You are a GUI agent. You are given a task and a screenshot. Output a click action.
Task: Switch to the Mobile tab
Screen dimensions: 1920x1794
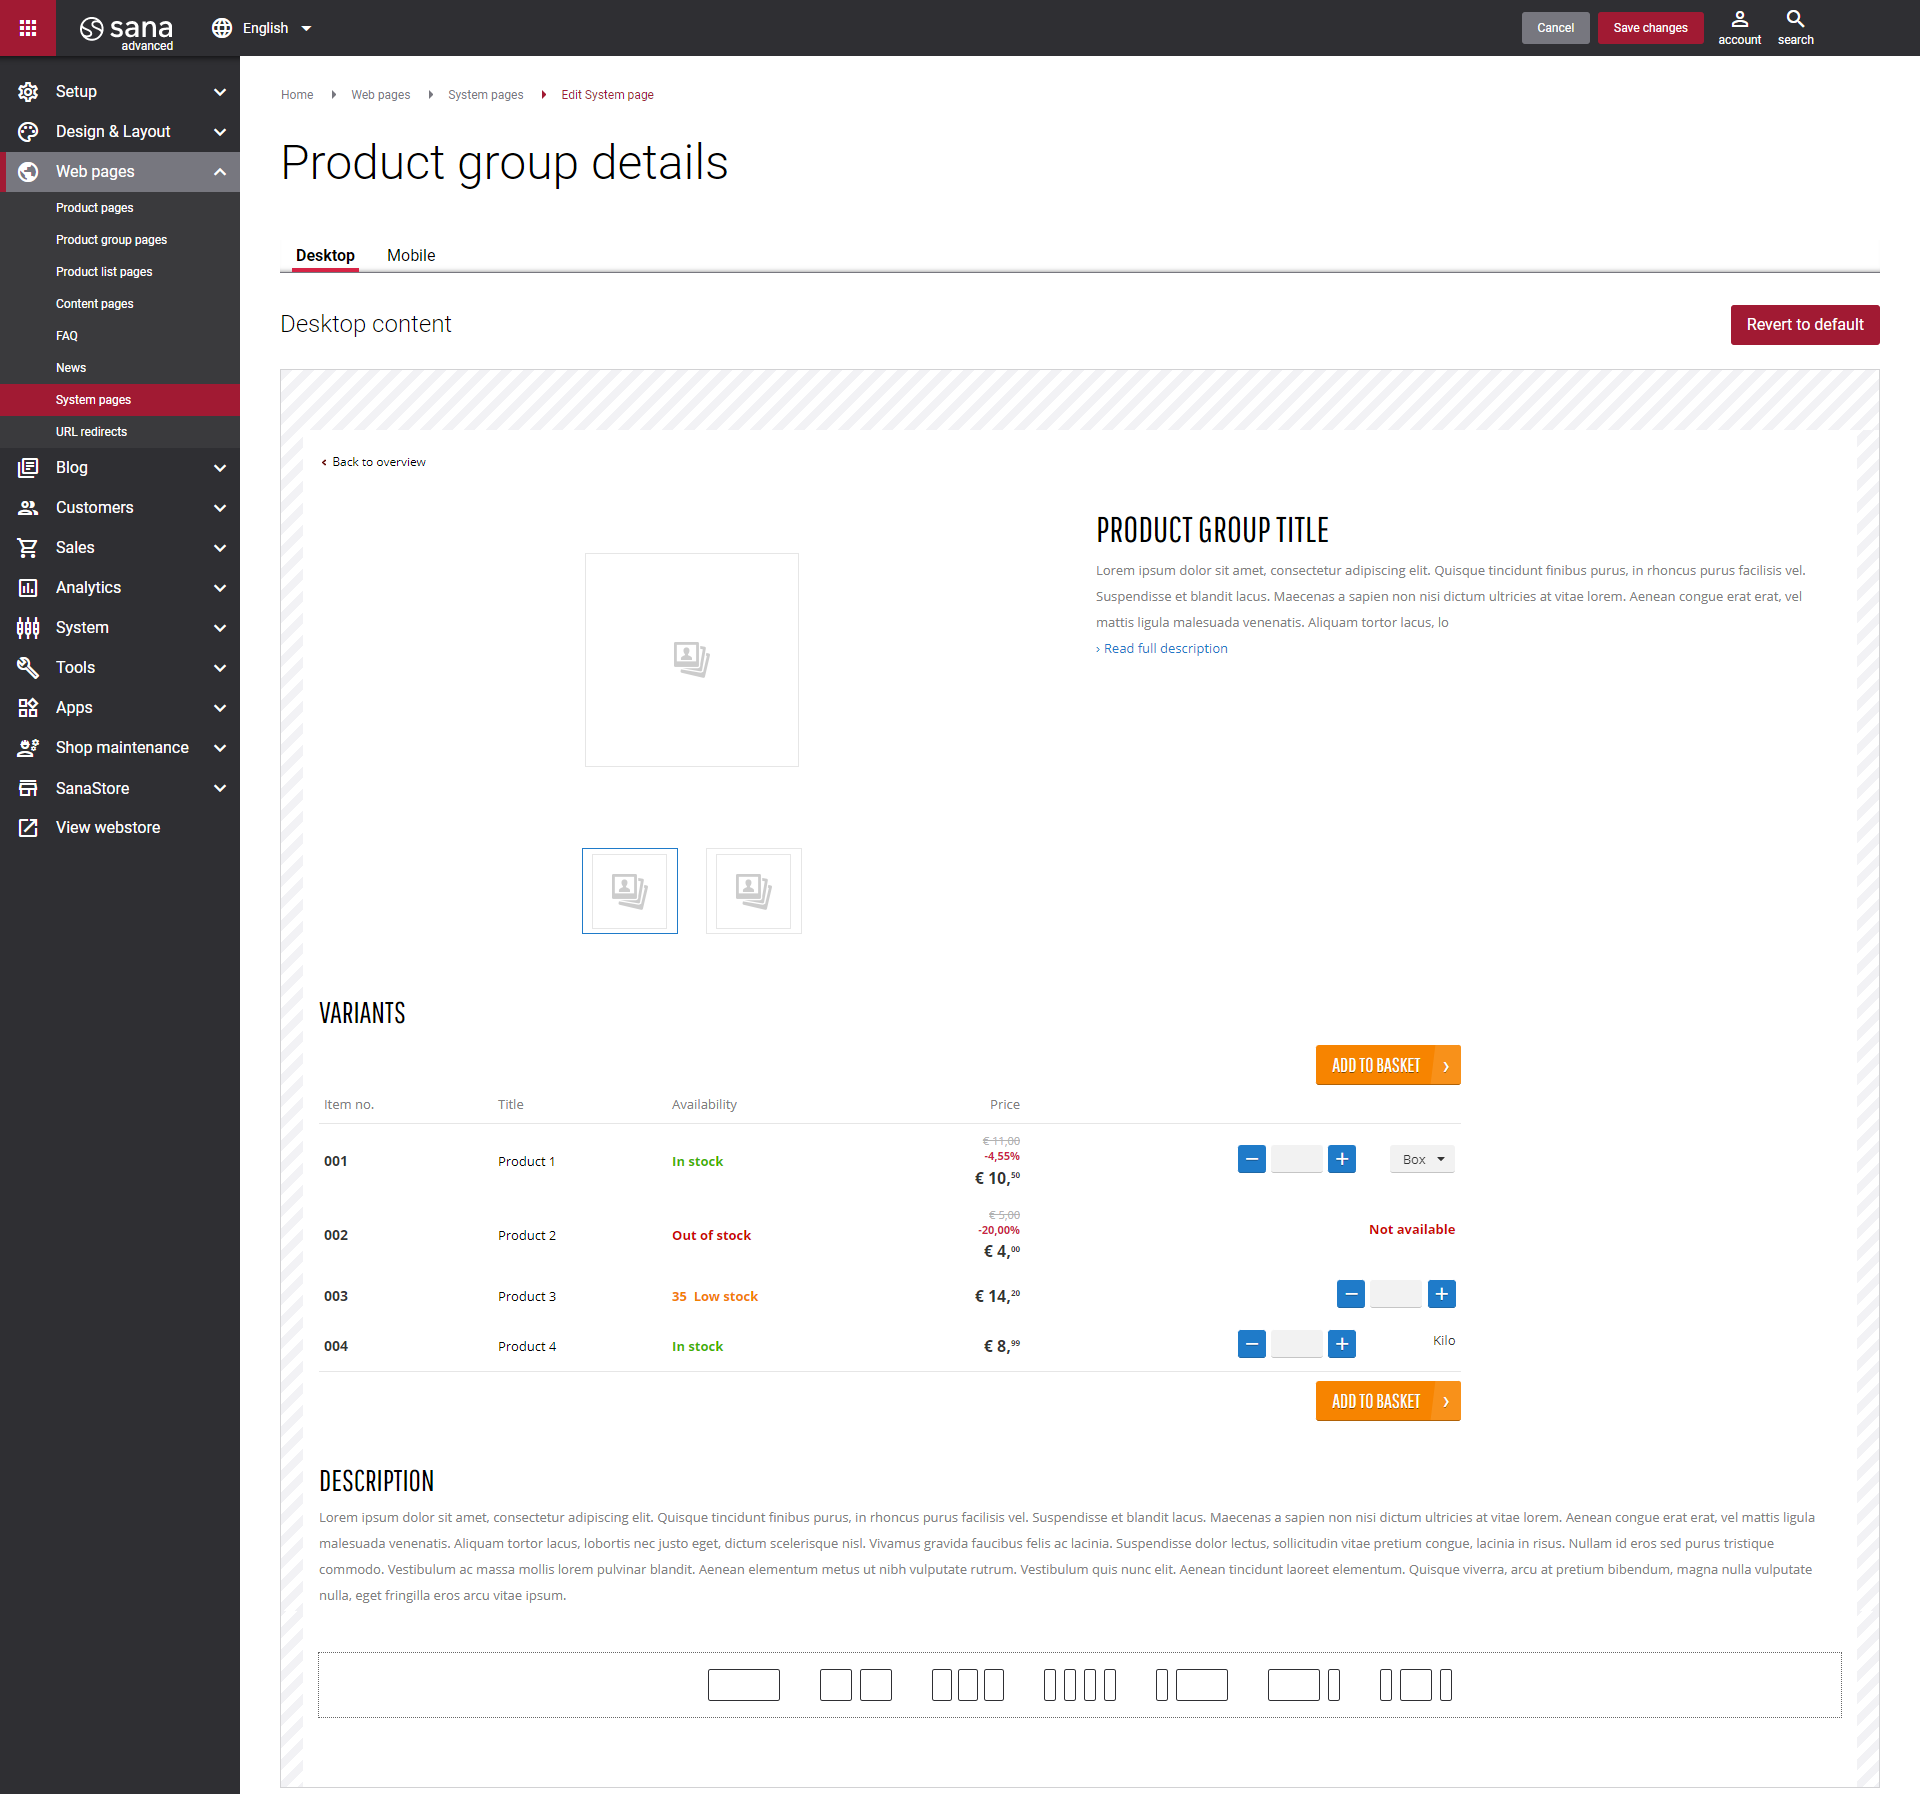411,255
